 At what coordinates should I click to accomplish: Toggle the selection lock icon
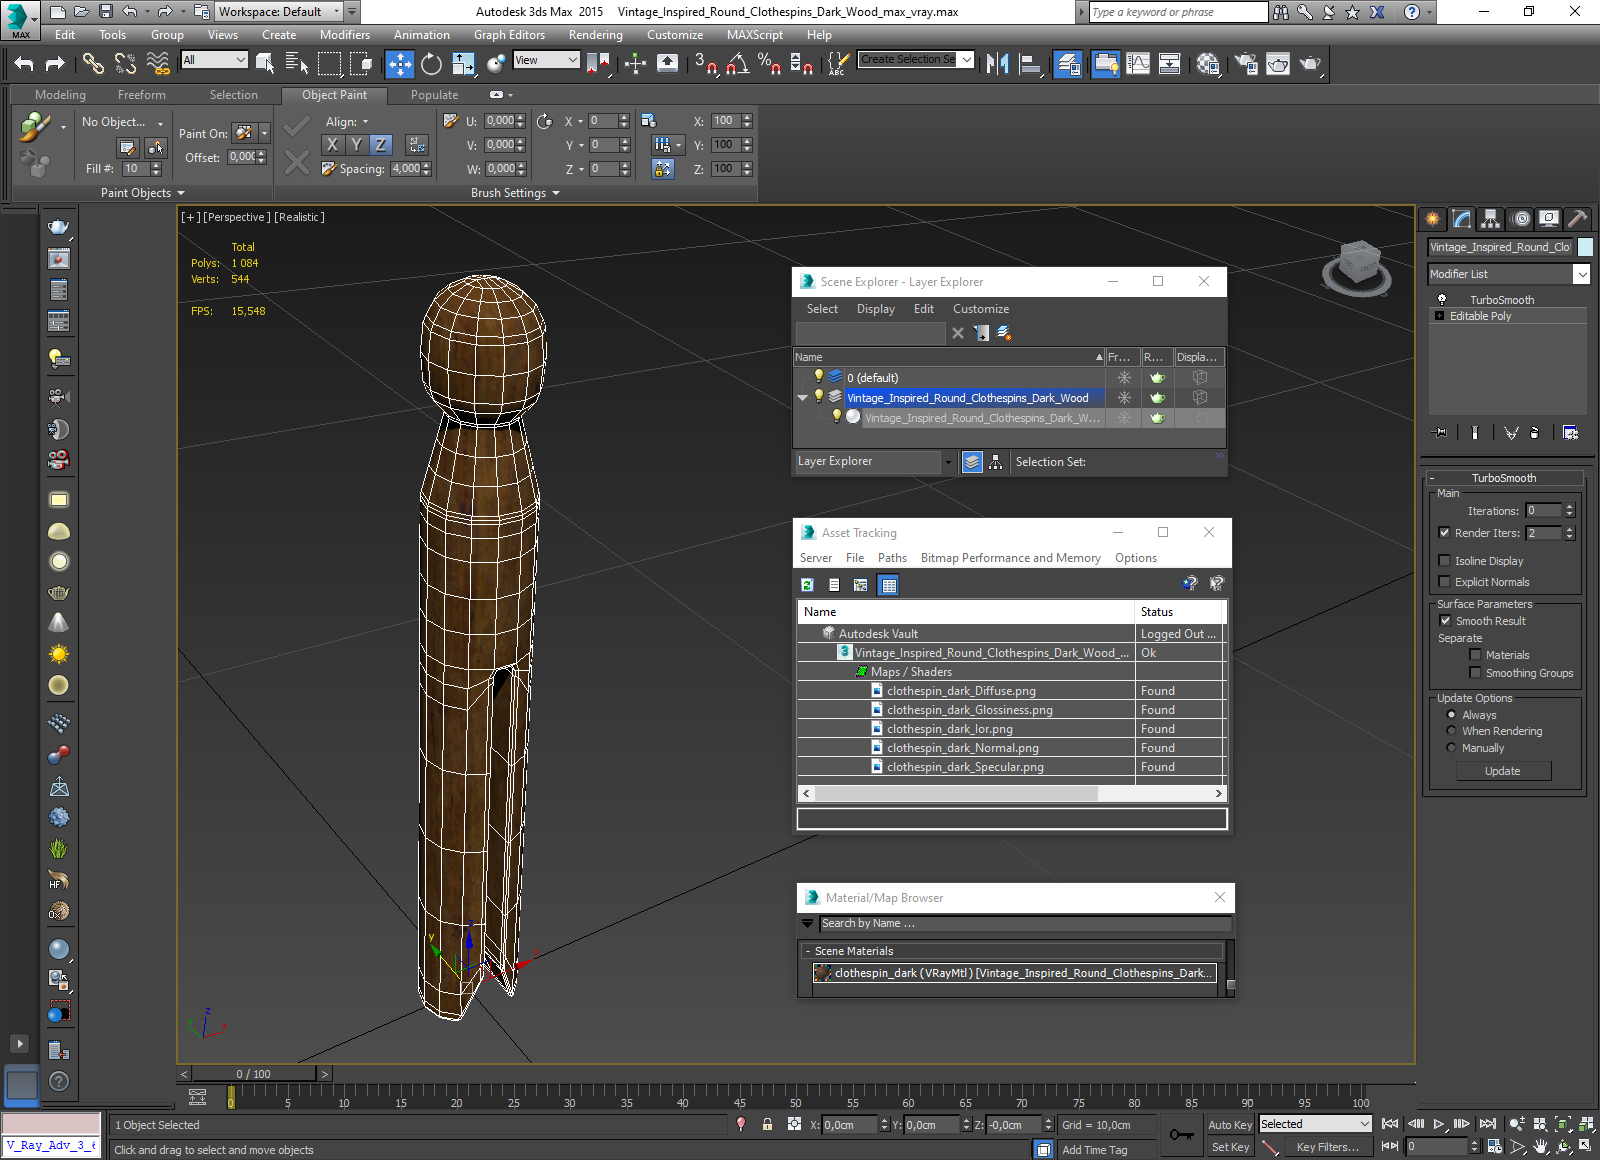(x=767, y=1124)
